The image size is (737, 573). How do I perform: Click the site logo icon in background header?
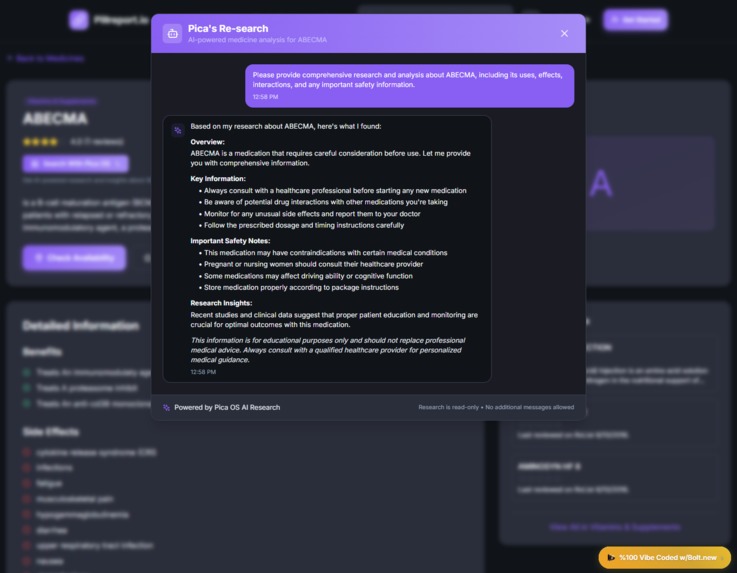pyautogui.click(x=78, y=20)
